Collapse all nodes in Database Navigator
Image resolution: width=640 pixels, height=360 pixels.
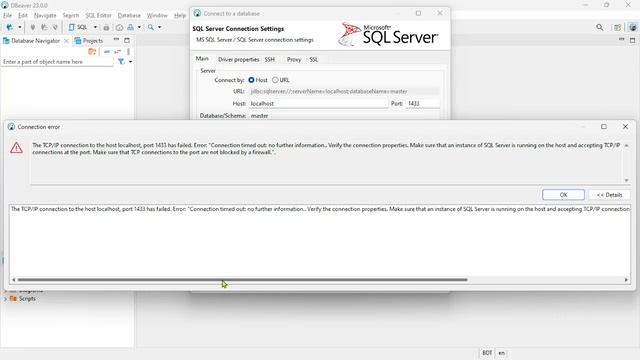coord(107,51)
